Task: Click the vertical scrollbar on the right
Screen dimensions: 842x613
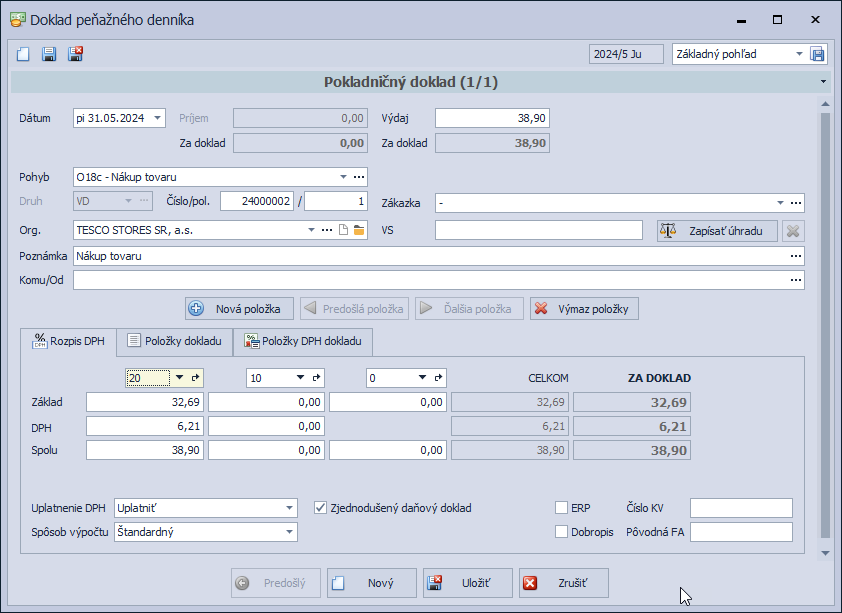Action: click(x=824, y=320)
